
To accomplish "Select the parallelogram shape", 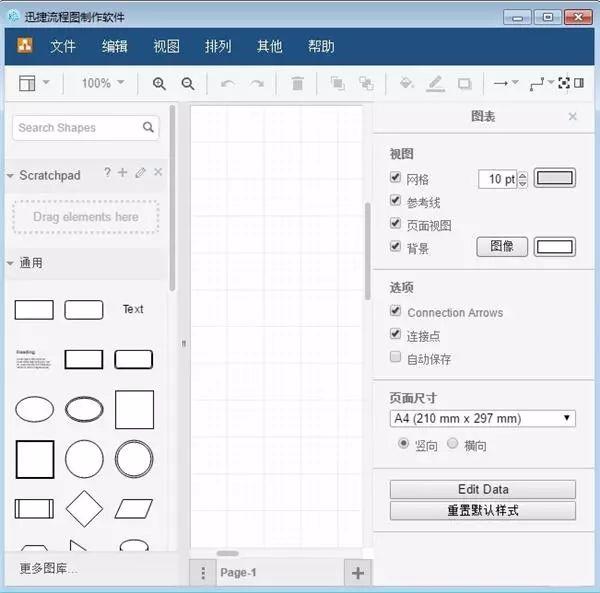I will click(134, 509).
